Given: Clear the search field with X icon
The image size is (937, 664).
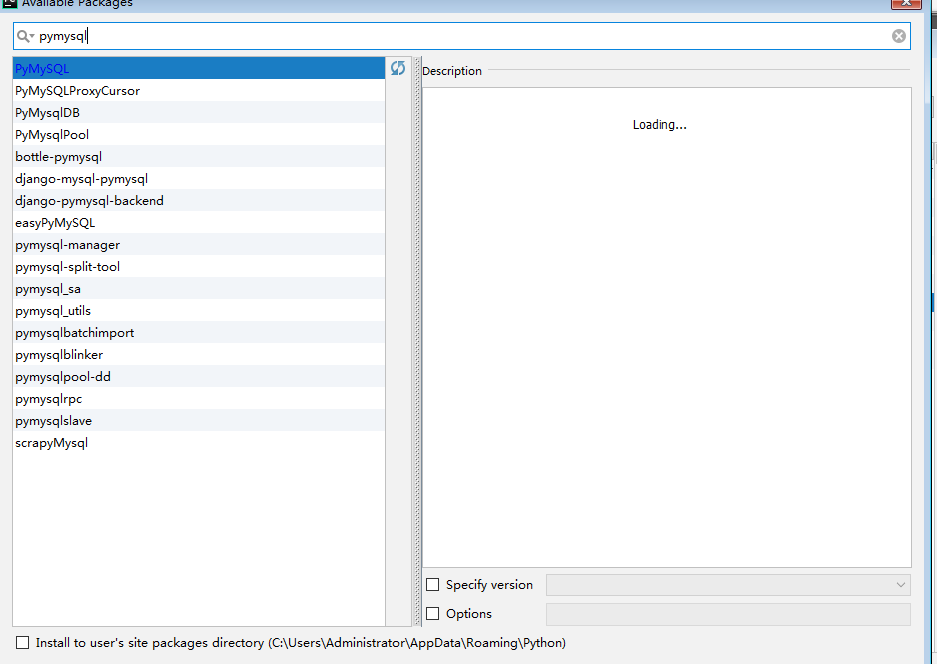Looking at the screenshot, I should (898, 36).
